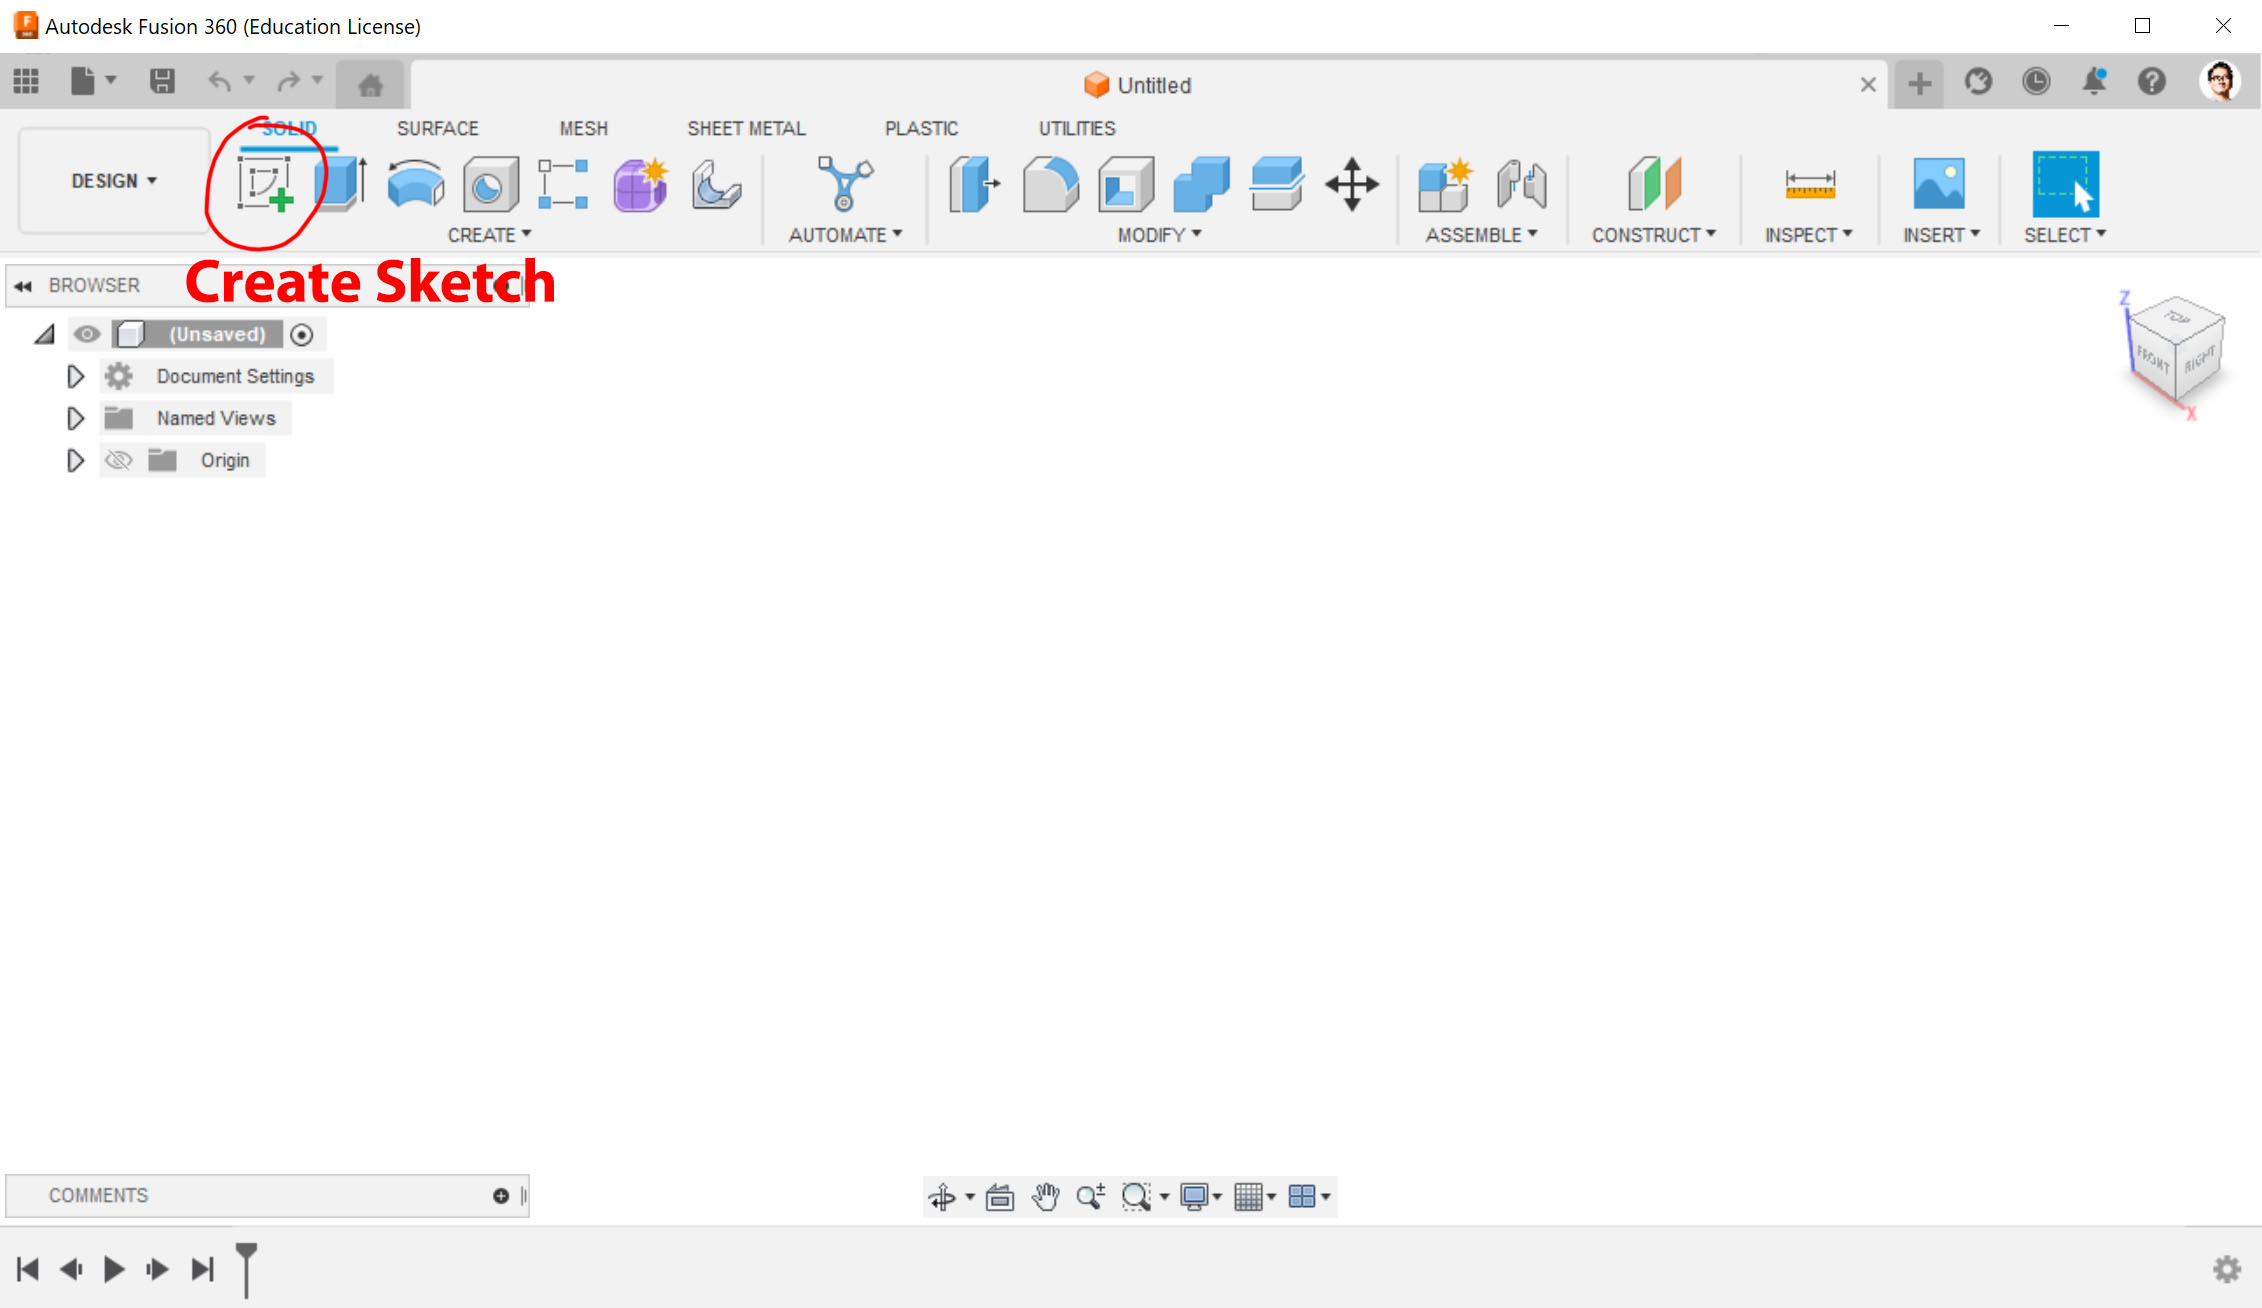Close the Untitled document tab

click(x=1867, y=85)
